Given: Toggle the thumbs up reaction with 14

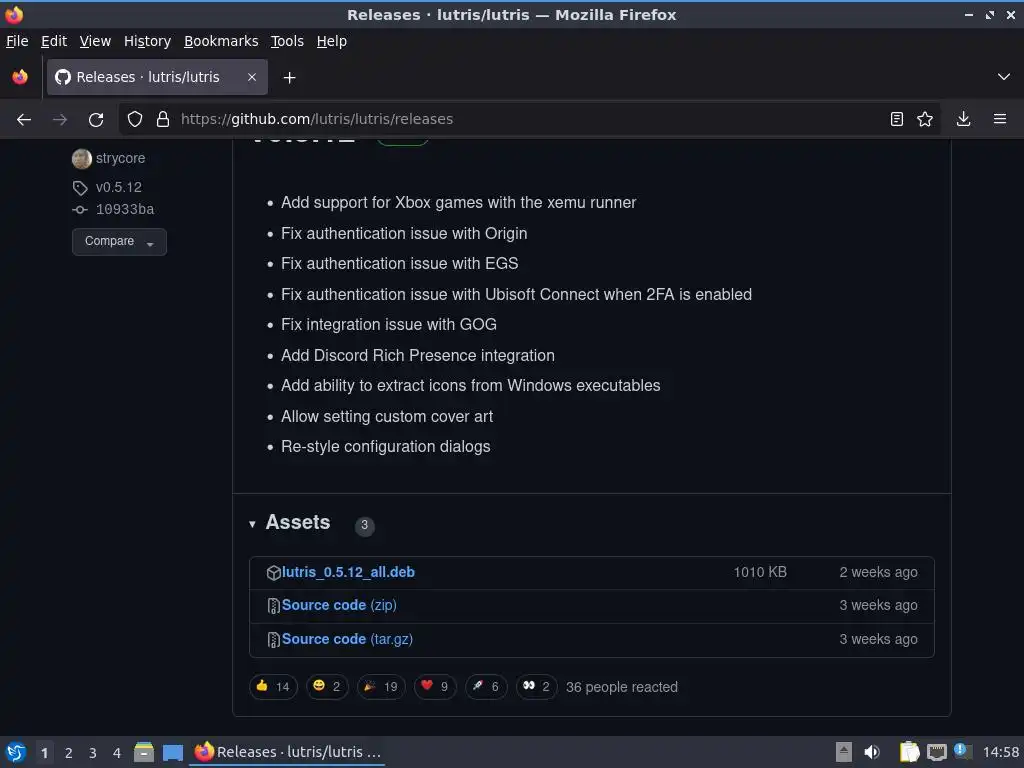Looking at the screenshot, I should pyautogui.click(x=274, y=686).
